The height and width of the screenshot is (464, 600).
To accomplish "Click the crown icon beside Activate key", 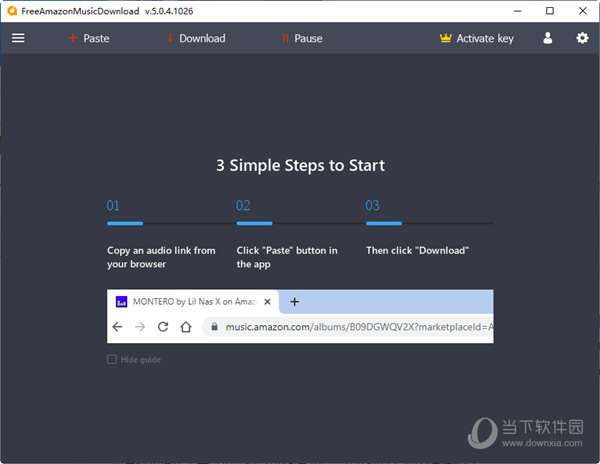I will pos(445,37).
